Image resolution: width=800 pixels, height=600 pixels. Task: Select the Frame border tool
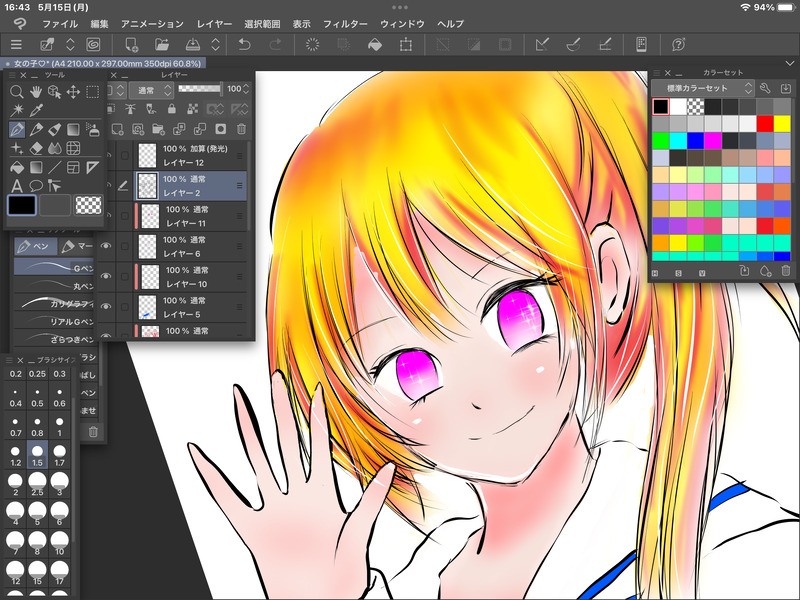tap(73, 167)
